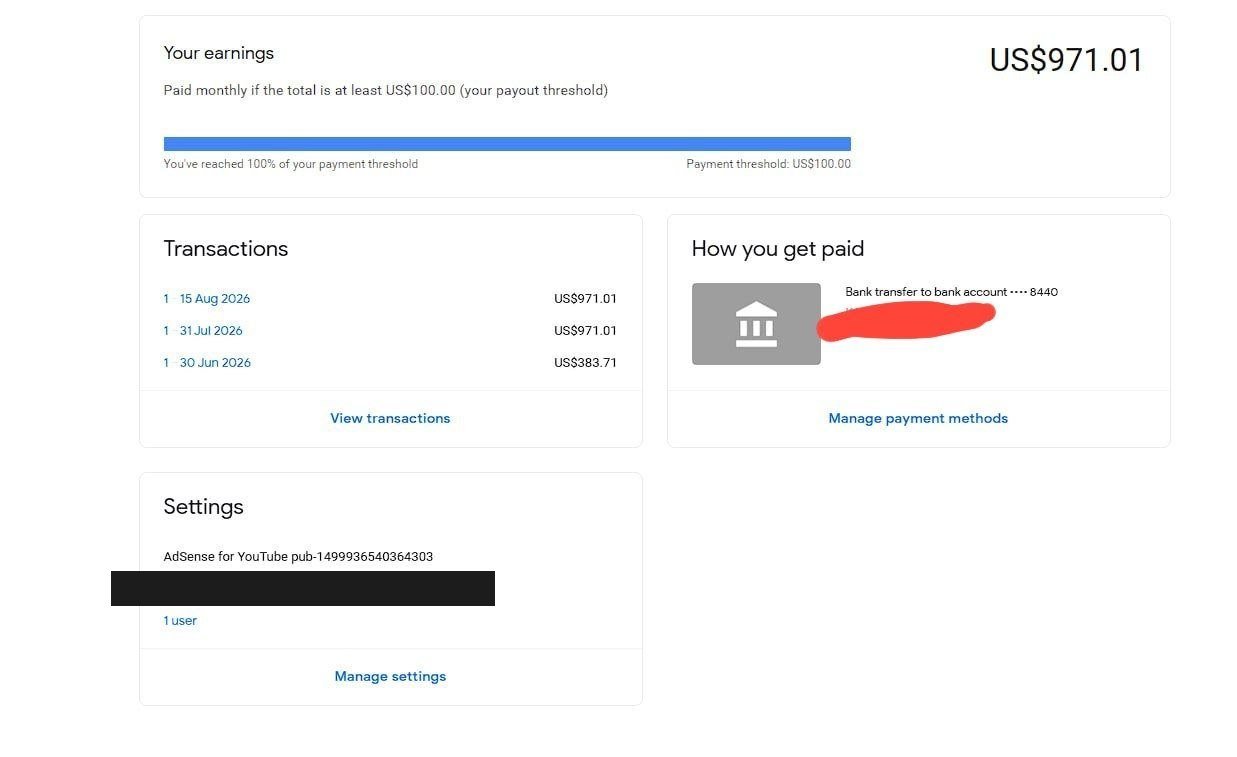1237x757 pixels.
Task: Click the Transactions heading
Action: pyautogui.click(x=226, y=249)
